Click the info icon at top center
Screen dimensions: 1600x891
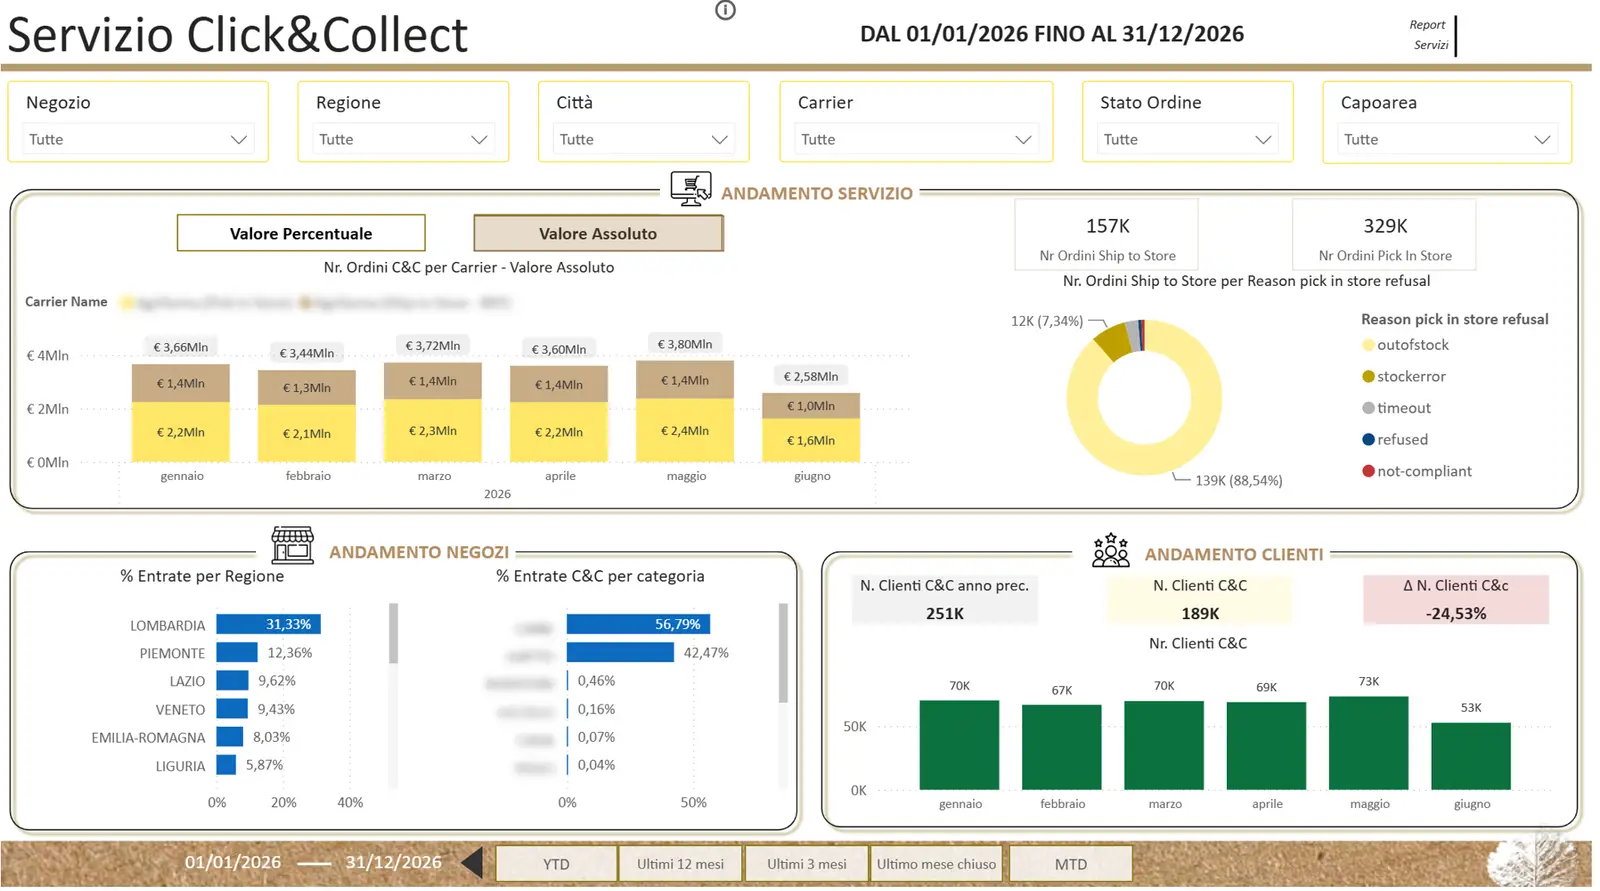pos(725,10)
